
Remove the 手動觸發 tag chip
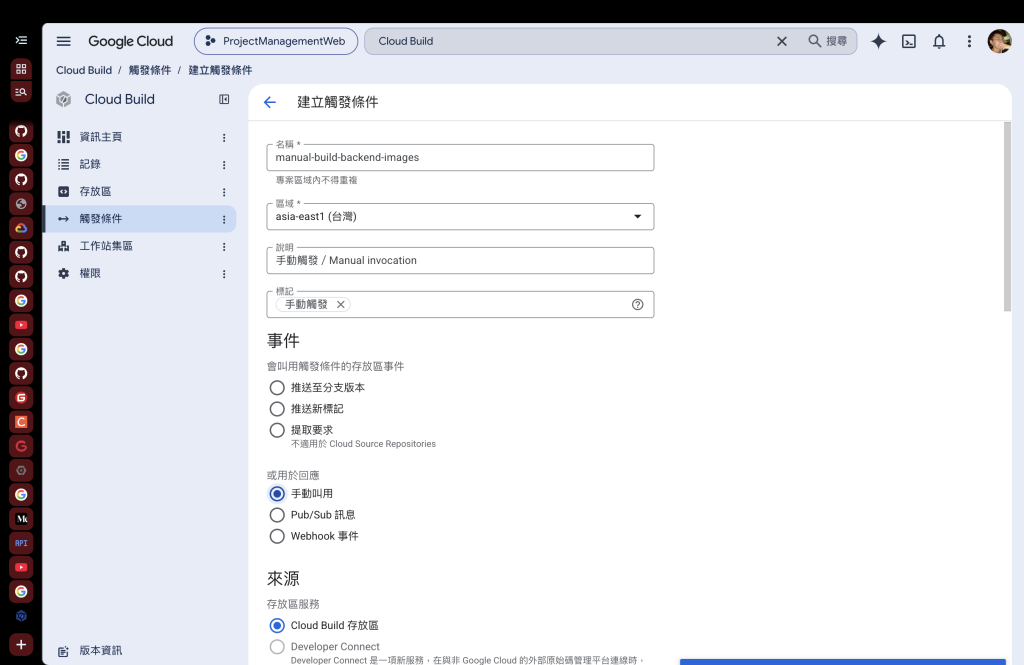[x=340, y=304]
